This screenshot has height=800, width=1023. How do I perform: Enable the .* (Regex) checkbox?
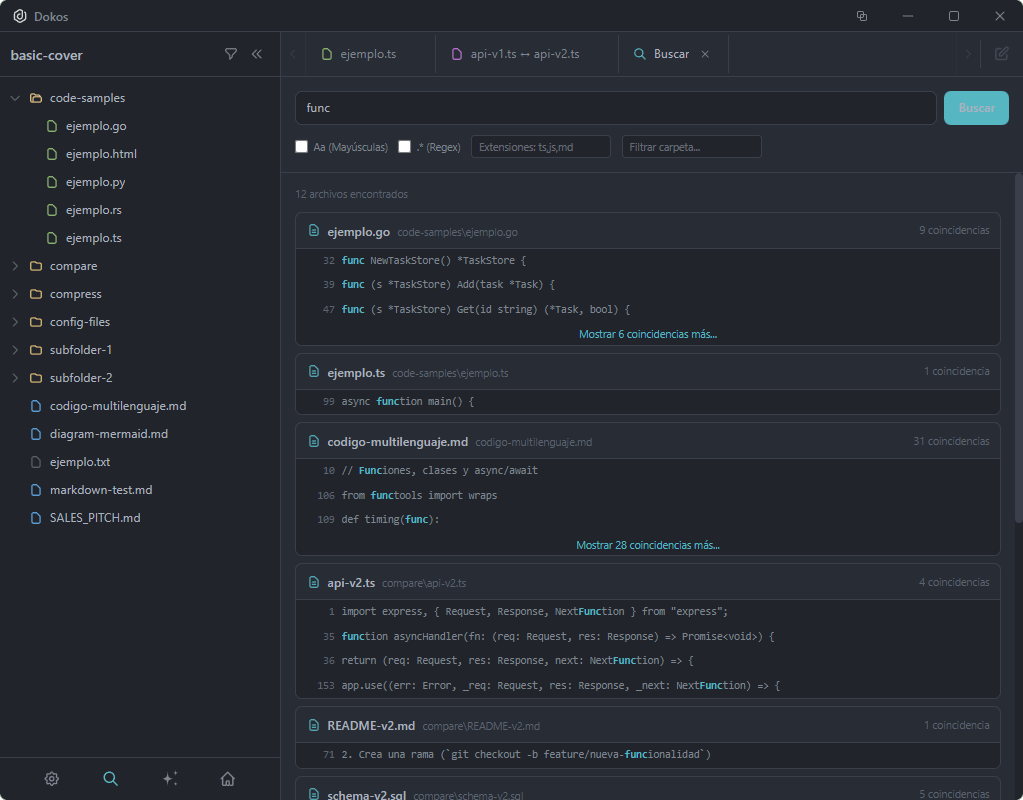405,147
